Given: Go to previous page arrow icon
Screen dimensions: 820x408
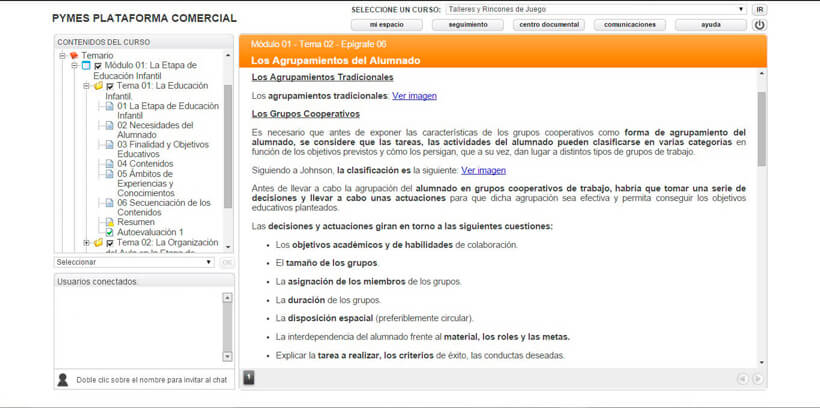Looking at the screenshot, I should coord(742,379).
